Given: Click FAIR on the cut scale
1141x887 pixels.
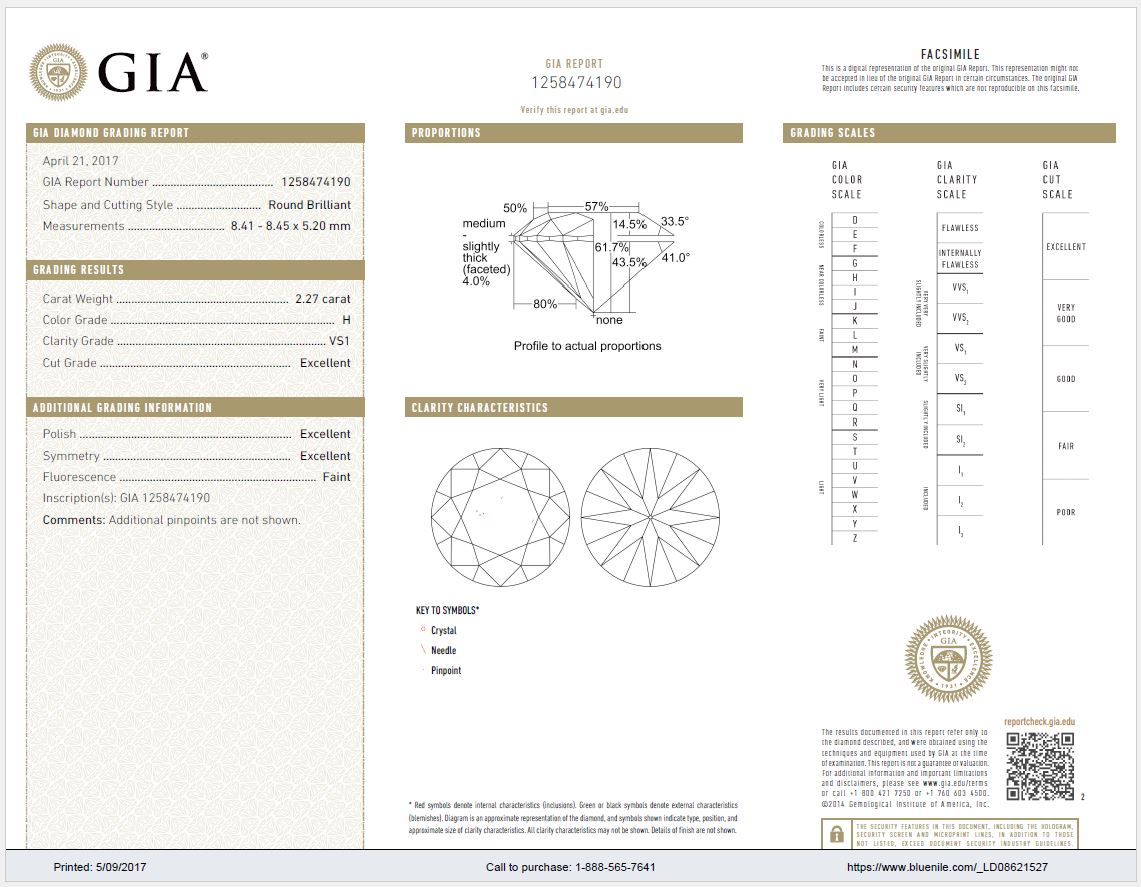Looking at the screenshot, I should [1065, 446].
